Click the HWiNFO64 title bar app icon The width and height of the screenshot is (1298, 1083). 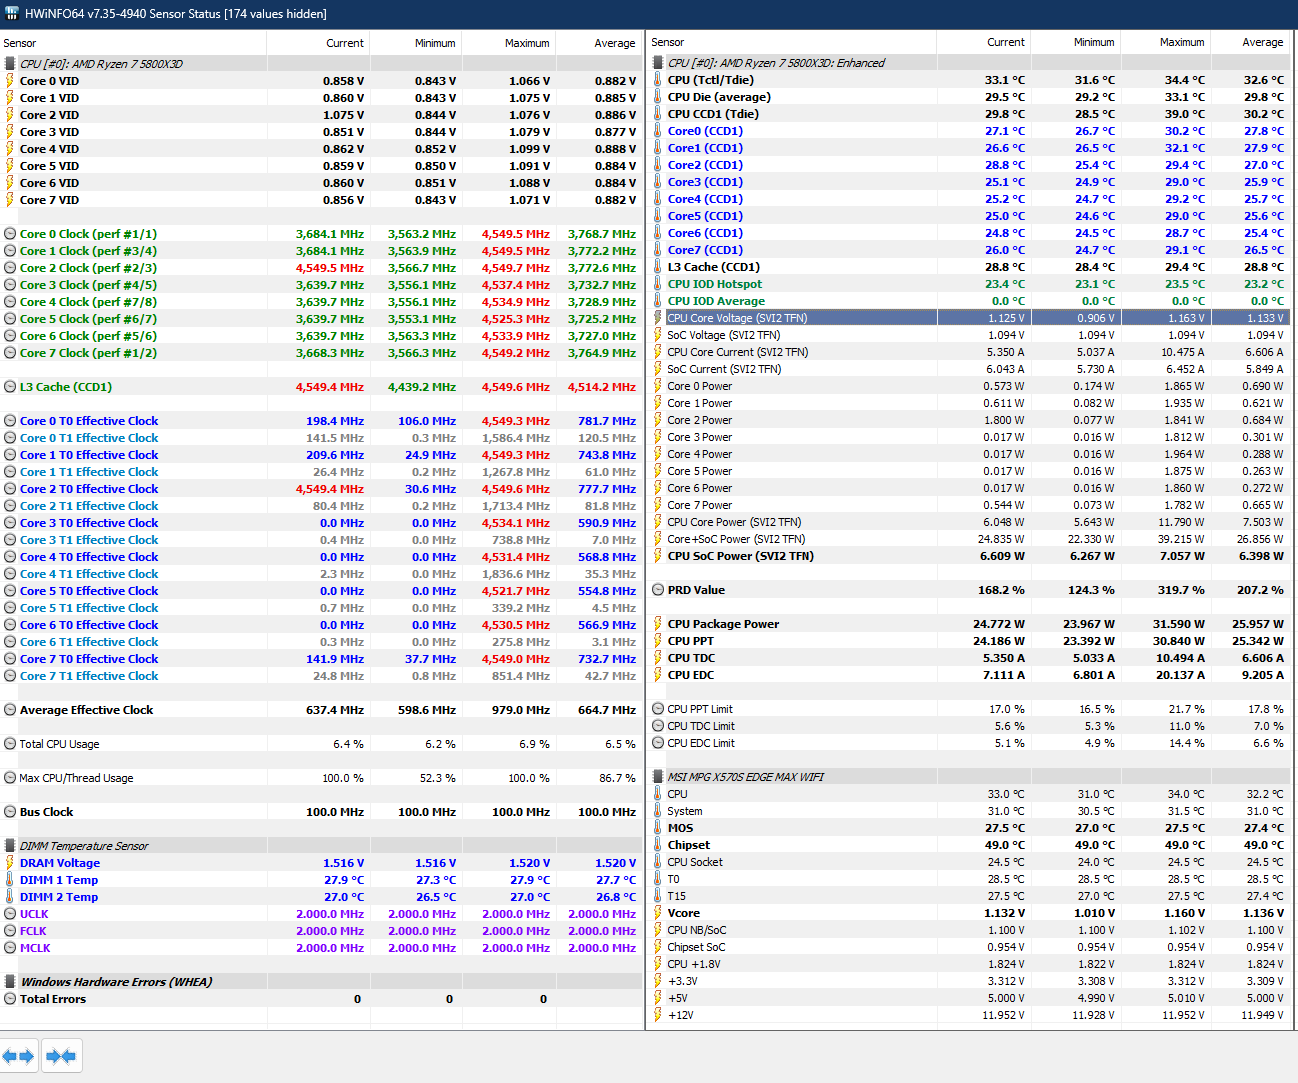pyautogui.click(x=12, y=14)
